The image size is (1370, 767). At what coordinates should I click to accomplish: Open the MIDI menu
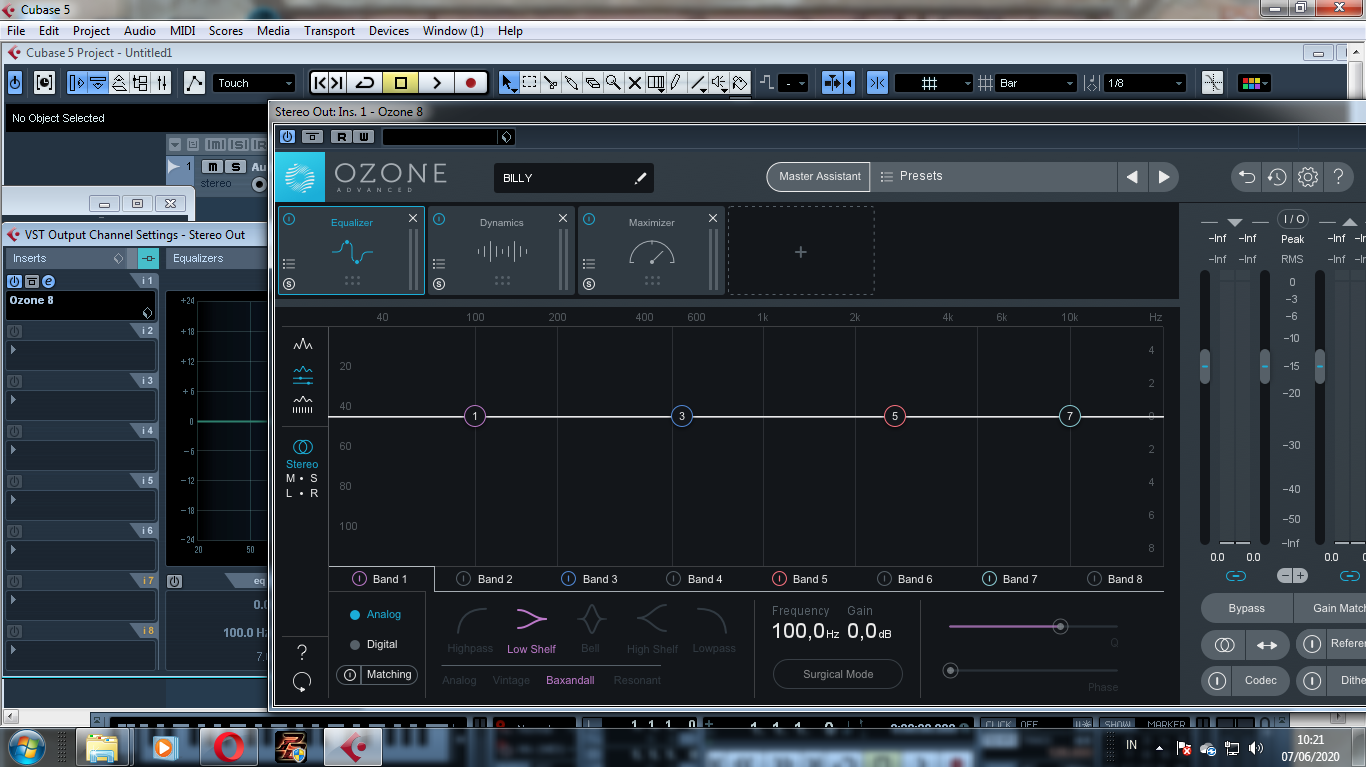[182, 30]
